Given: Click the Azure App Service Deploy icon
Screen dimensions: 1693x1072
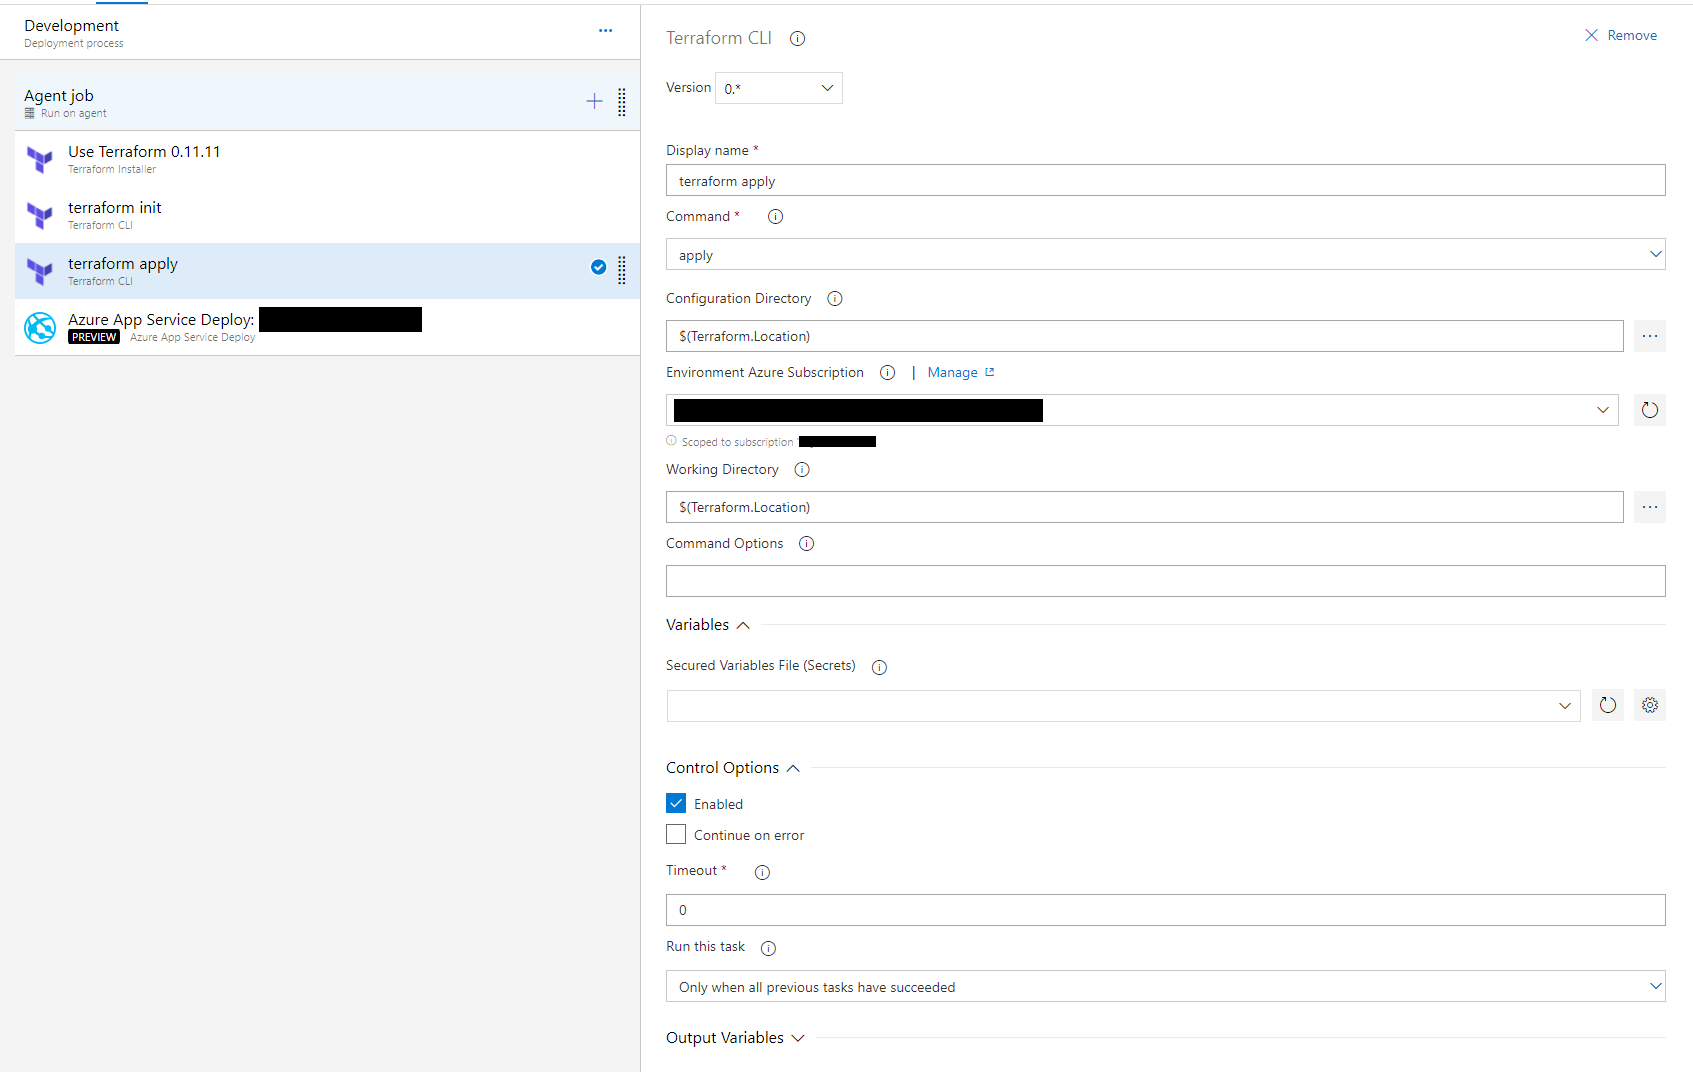Looking at the screenshot, I should [40, 327].
